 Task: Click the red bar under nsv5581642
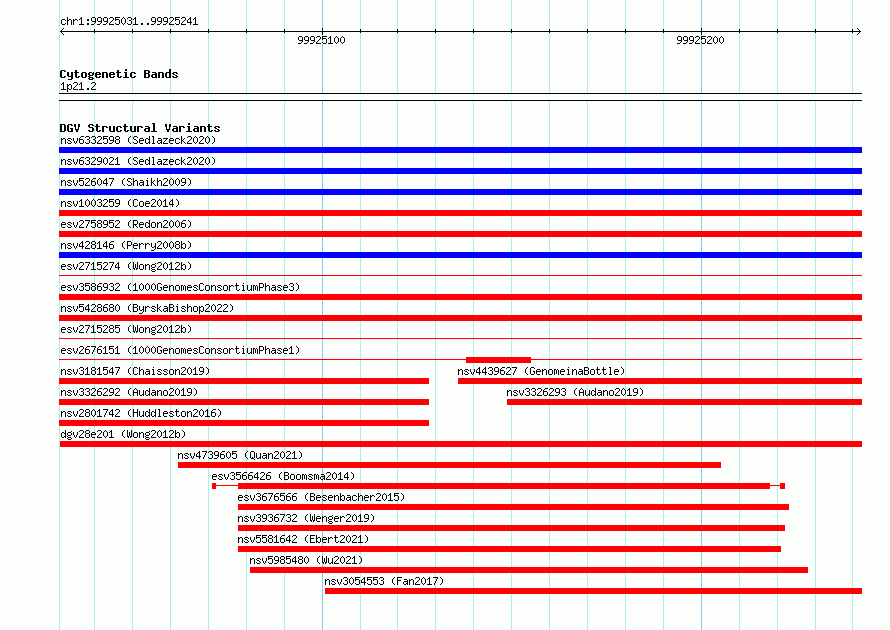click(x=509, y=549)
